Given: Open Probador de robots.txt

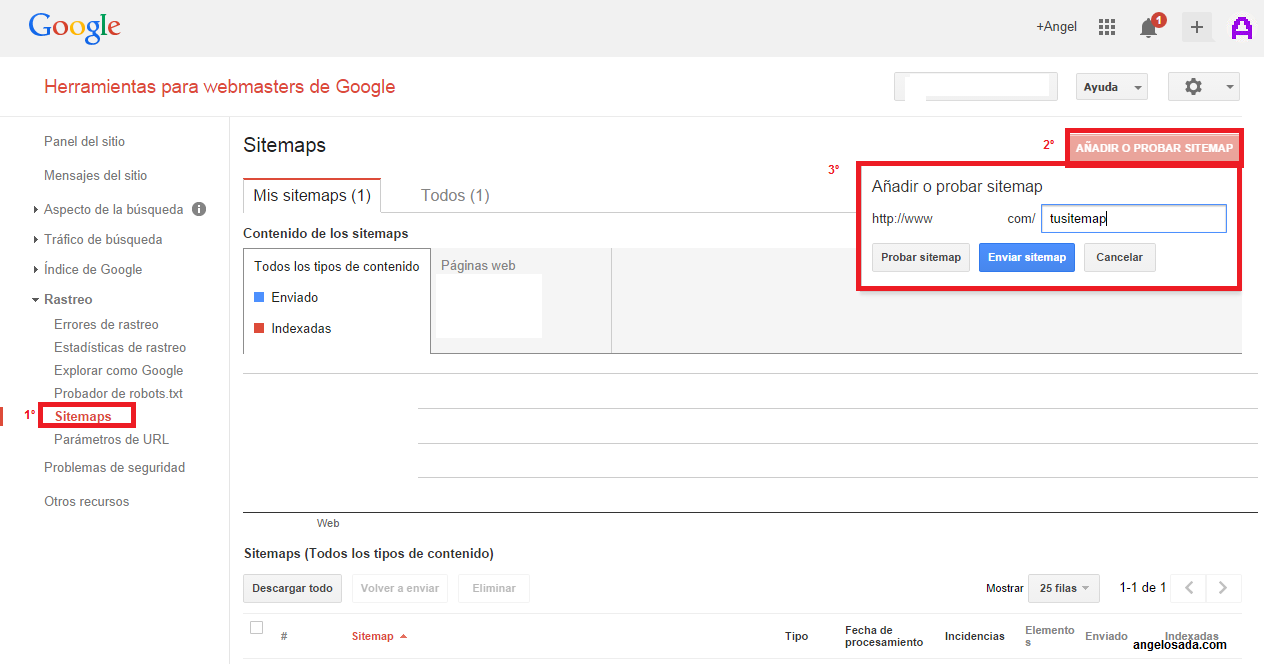Looking at the screenshot, I should coord(118,393).
